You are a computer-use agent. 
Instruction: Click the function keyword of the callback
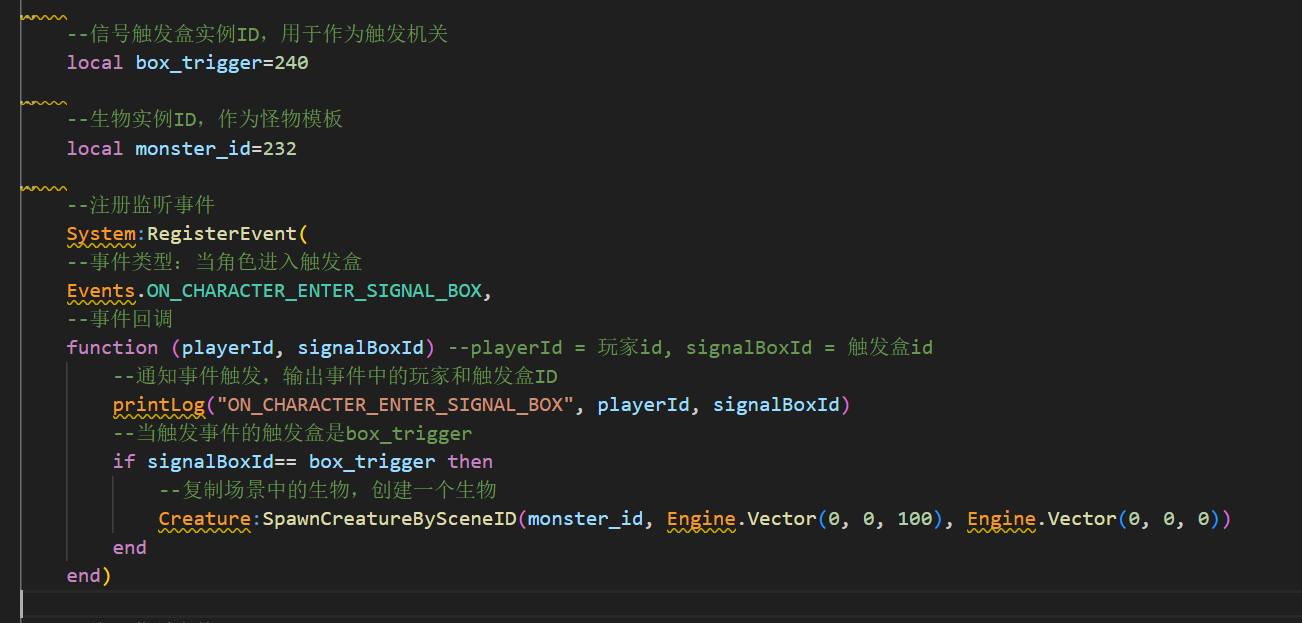tap(112, 348)
